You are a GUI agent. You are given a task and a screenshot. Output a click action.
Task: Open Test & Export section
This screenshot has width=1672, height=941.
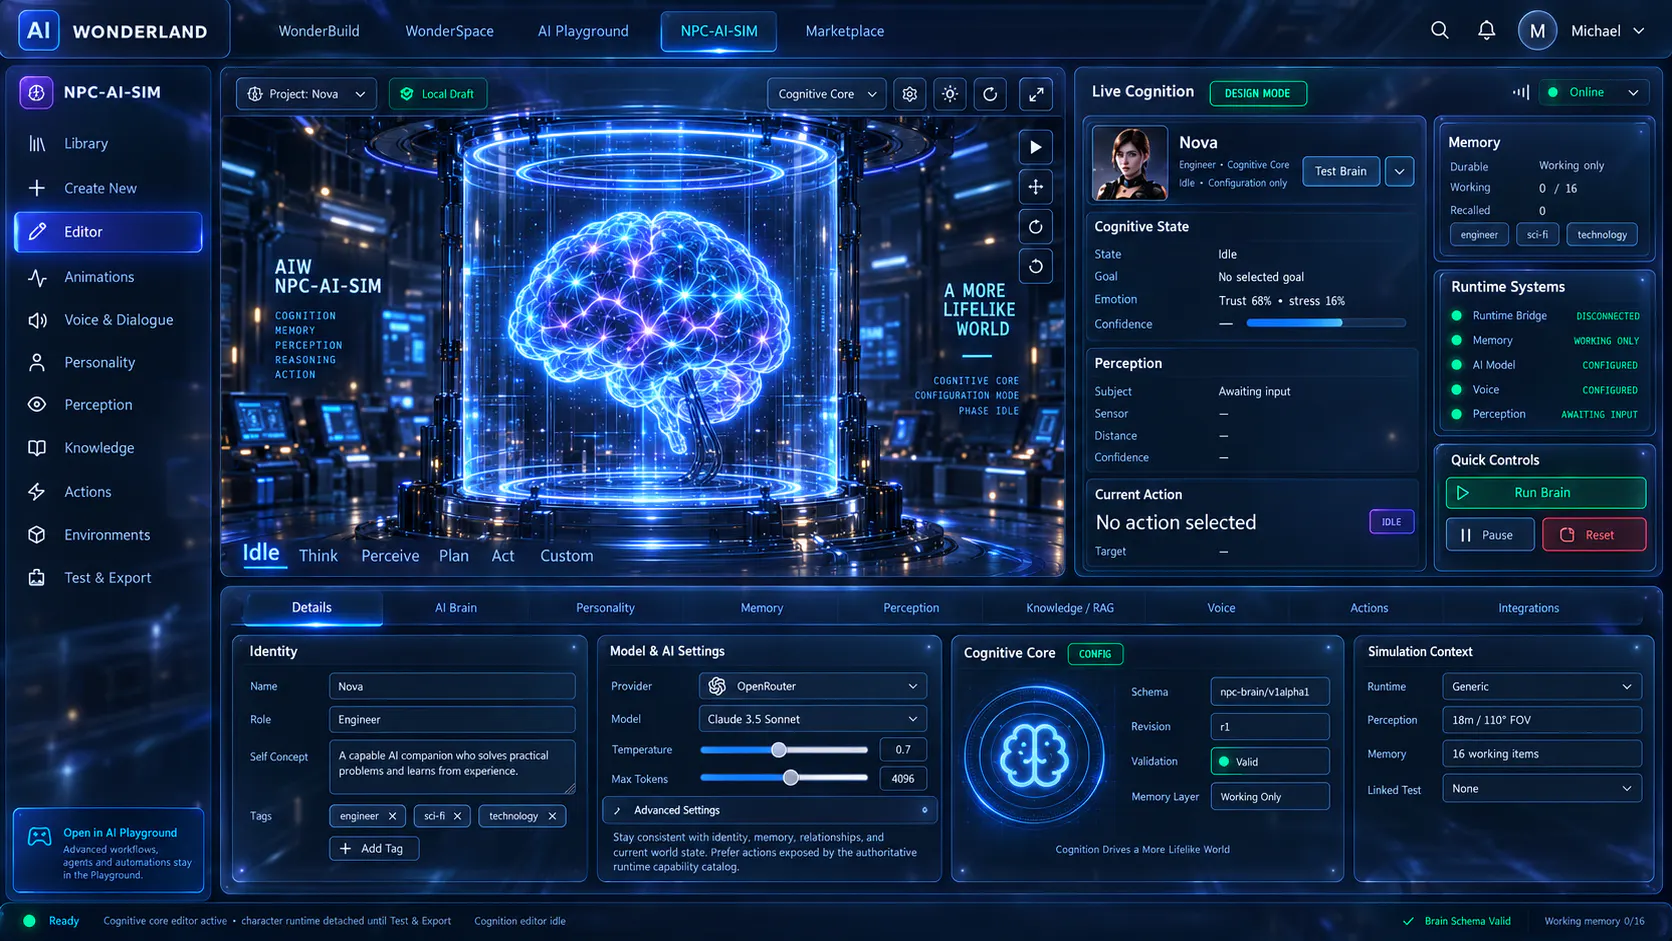(108, 578)
